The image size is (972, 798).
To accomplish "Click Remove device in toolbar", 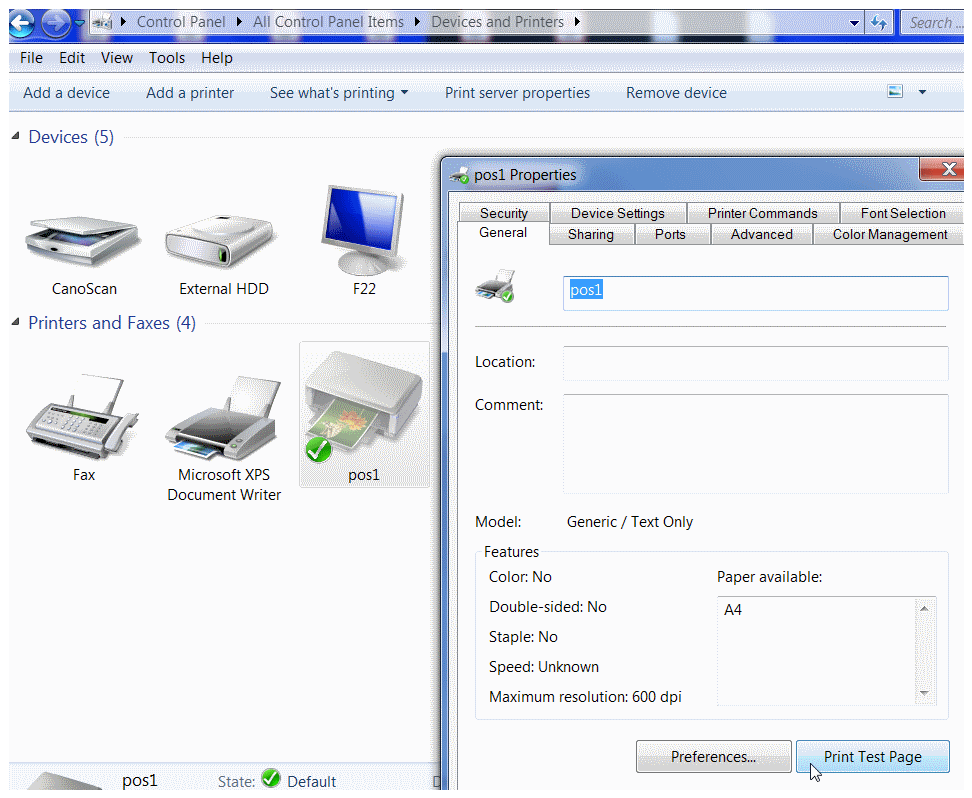I will [x=676, y=92].
